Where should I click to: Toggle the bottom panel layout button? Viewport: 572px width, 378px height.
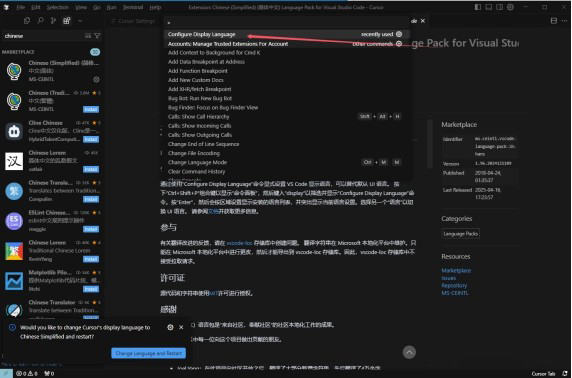[488, 7]
